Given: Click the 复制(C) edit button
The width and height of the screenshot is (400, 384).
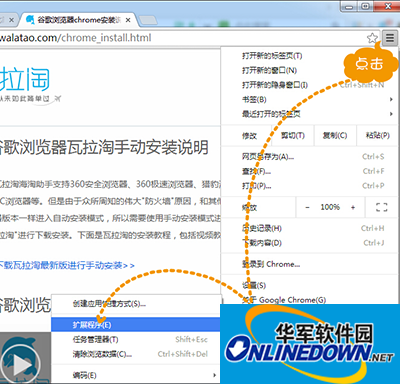Looking at the screenshot, I should coord(335,136).
